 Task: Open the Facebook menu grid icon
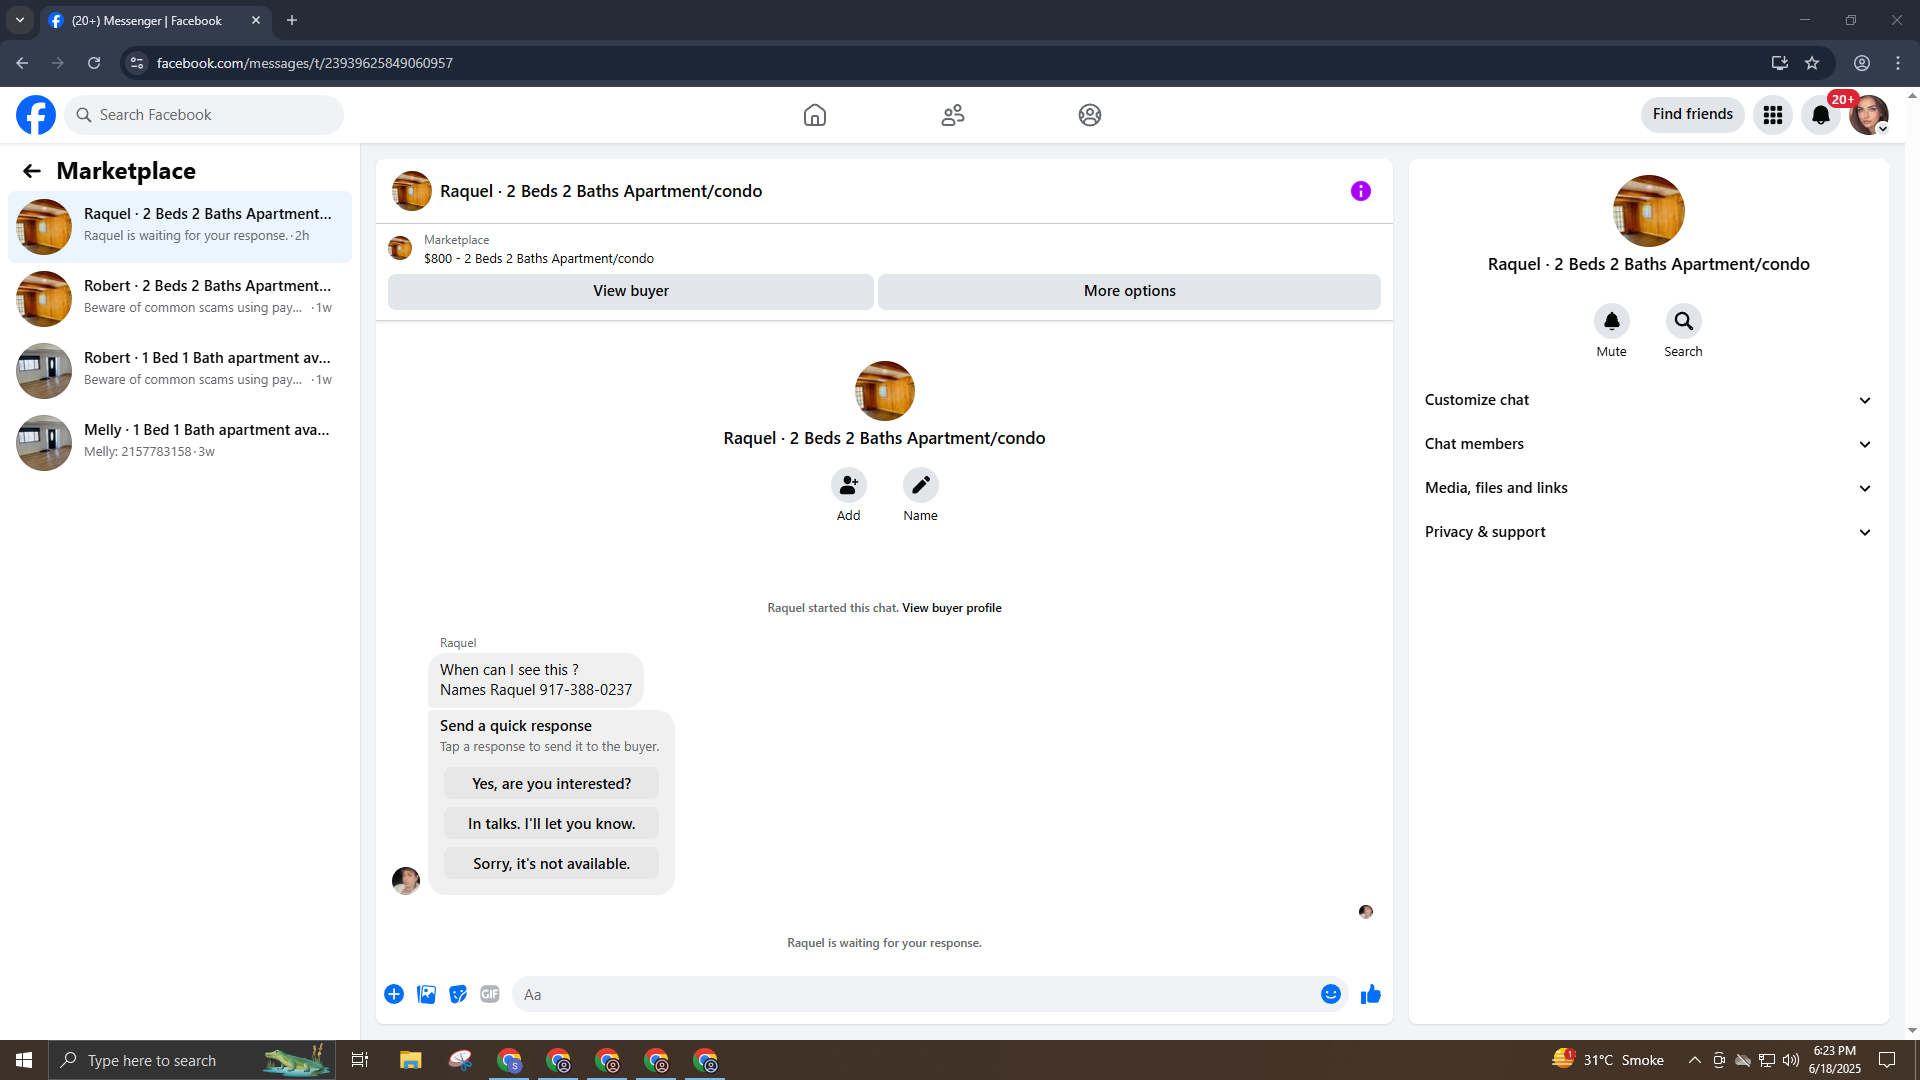click(1773, 115)
